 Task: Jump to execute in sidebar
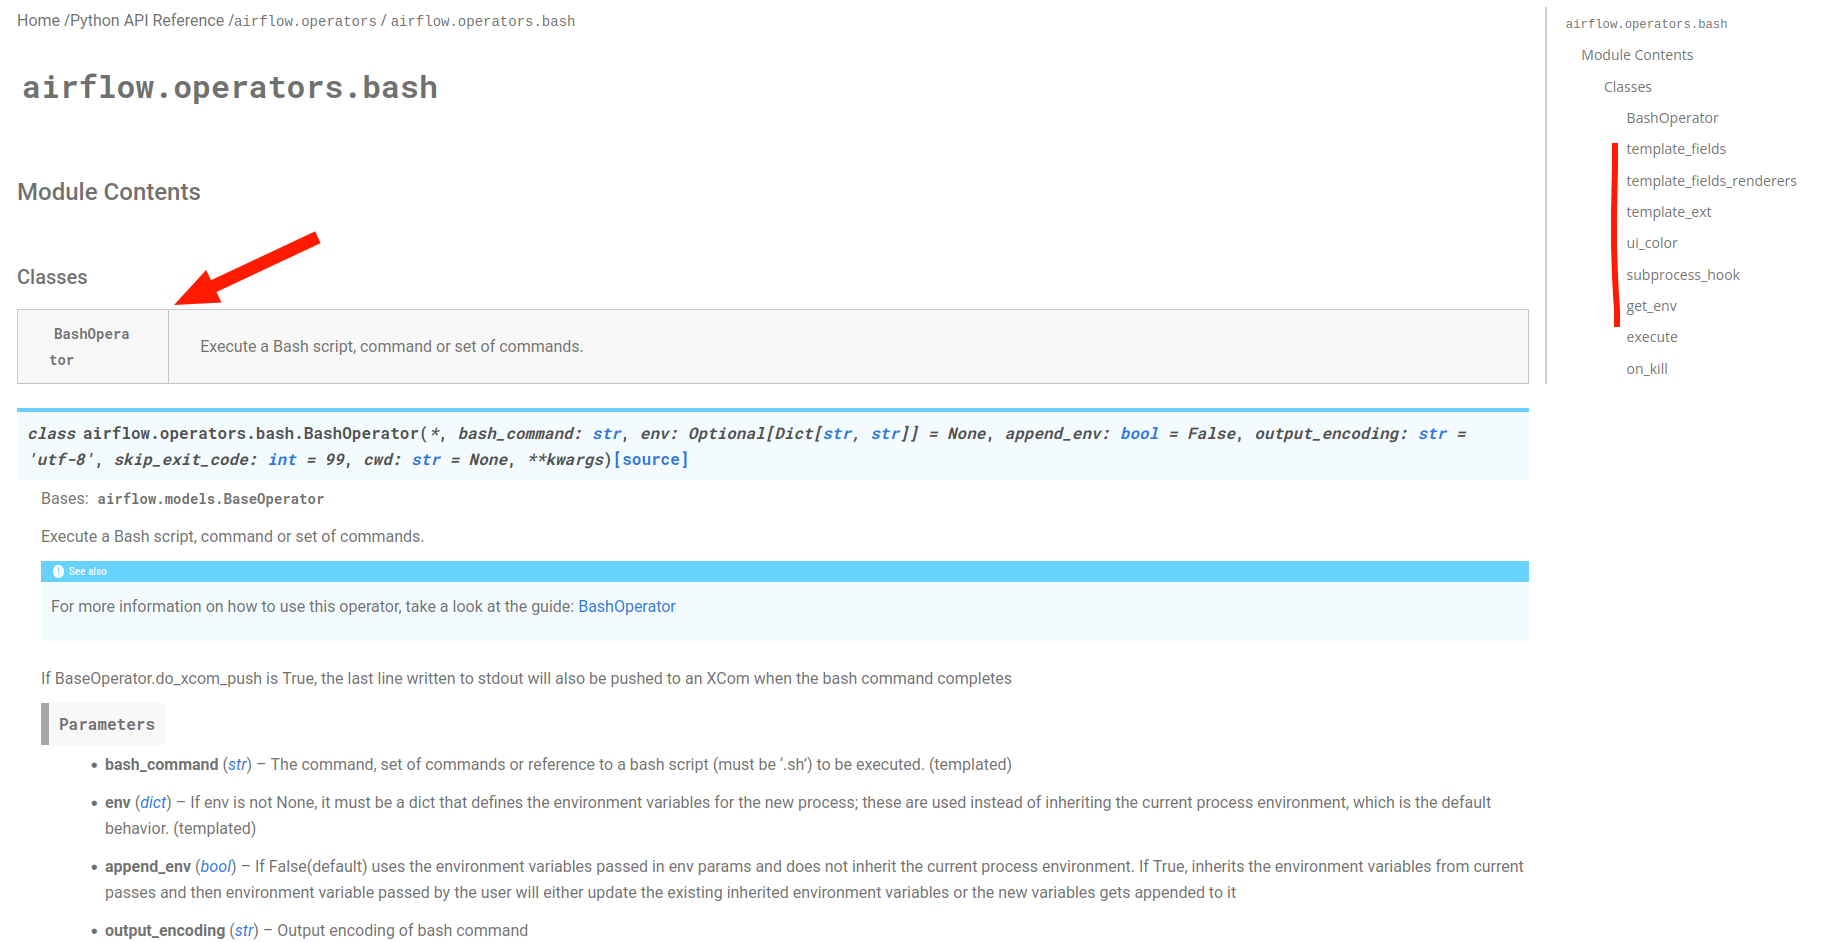pos(1652,337)
